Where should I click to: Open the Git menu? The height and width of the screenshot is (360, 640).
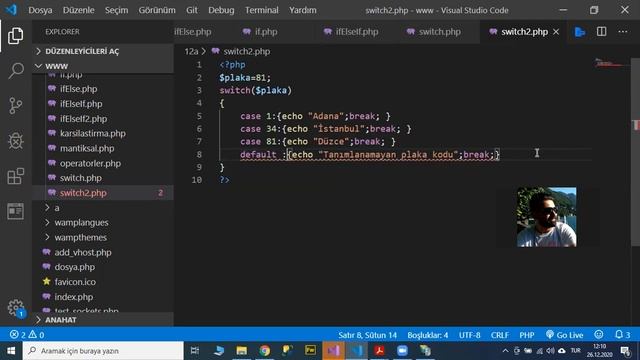(191, 10)
